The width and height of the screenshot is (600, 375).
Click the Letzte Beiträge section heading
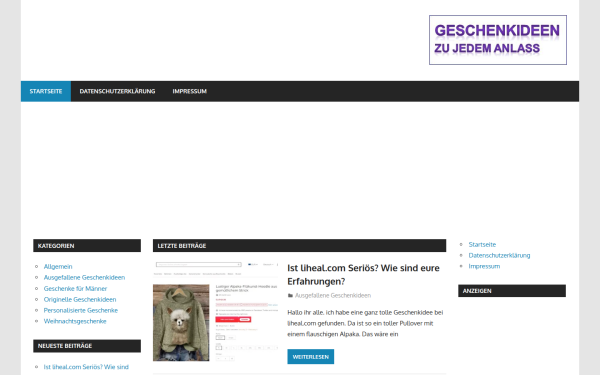click(x=299, y=246)
